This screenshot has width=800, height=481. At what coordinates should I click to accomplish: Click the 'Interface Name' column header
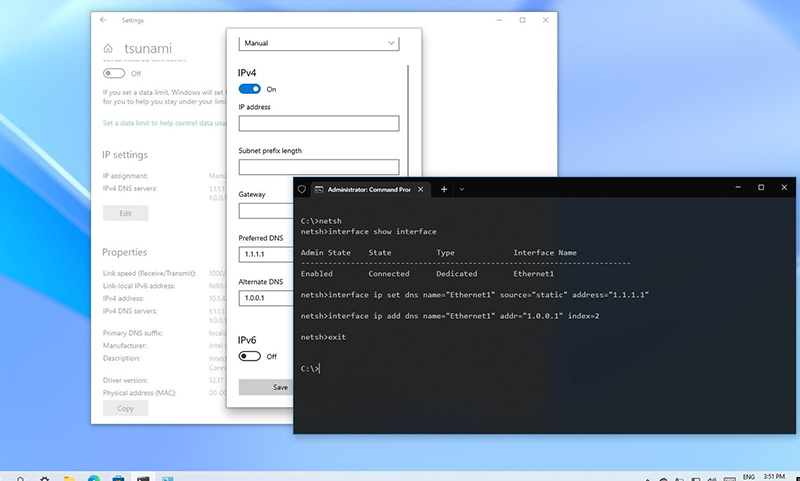(x=544, y=252)
